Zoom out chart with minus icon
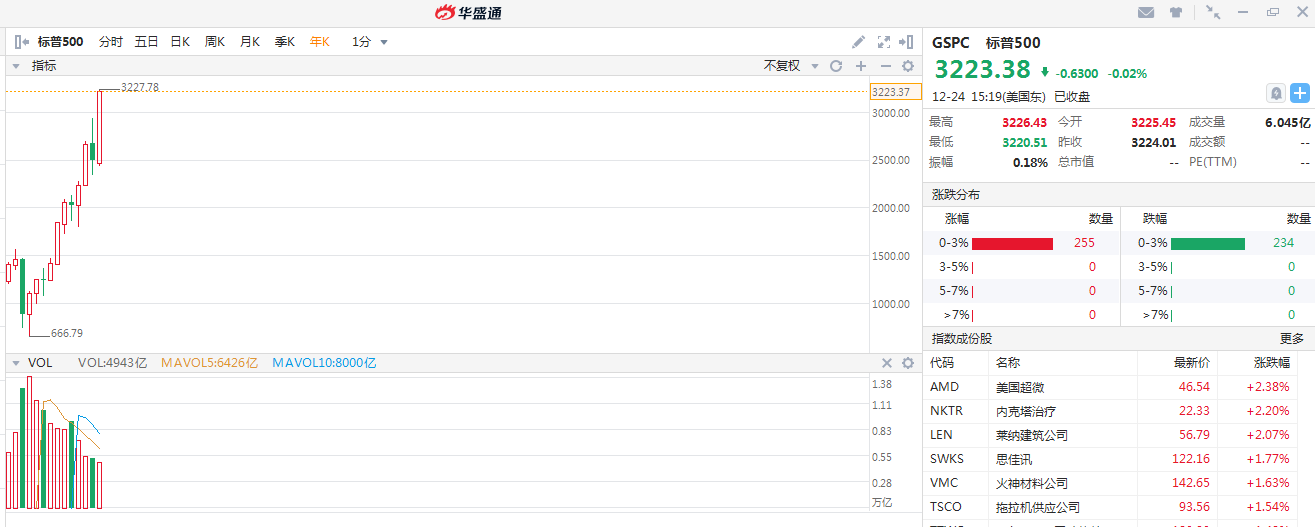1315x527 pixels. pyautogui.click(x=884, y=66)
